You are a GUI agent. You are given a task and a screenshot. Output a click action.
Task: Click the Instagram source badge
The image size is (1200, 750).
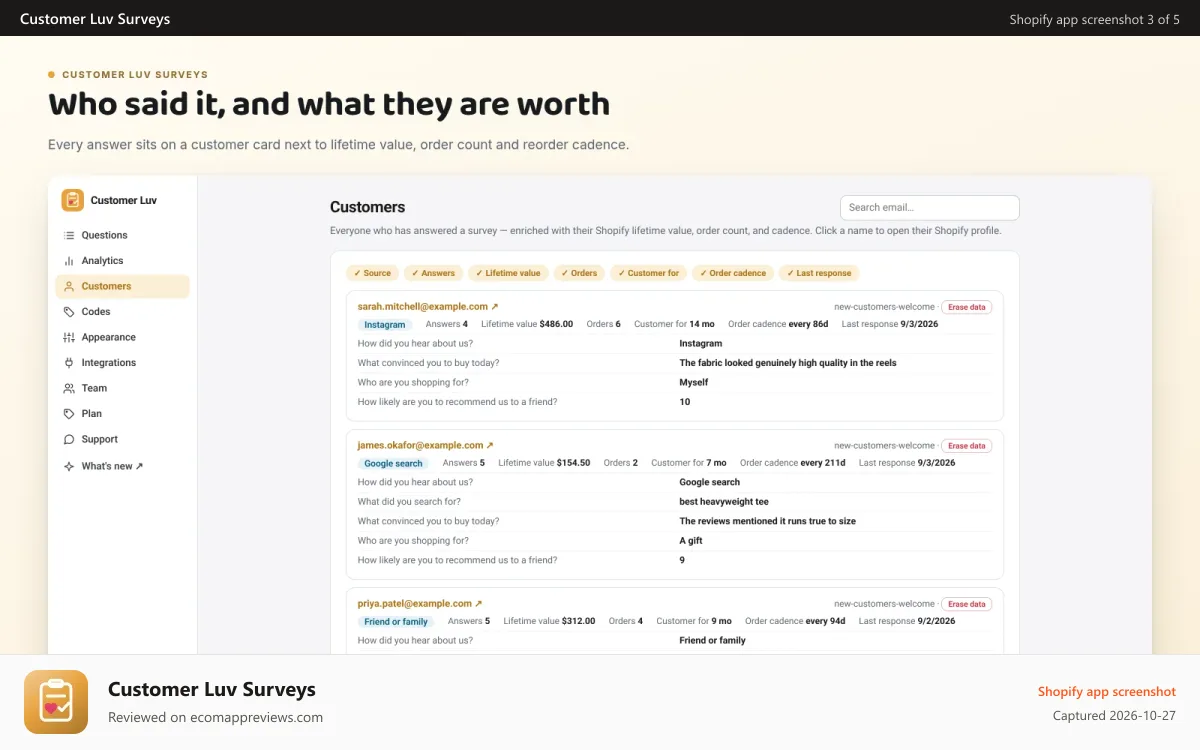pyautogui.click(x=385, y=325)
